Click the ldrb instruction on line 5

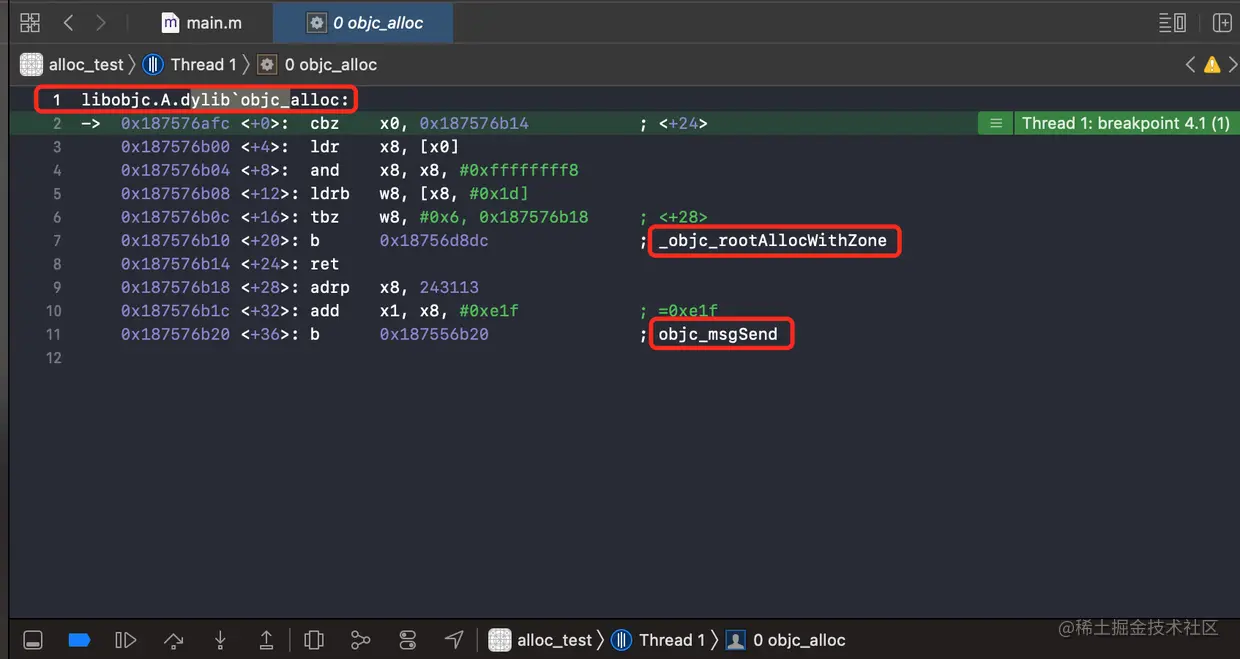click(330, 194)
